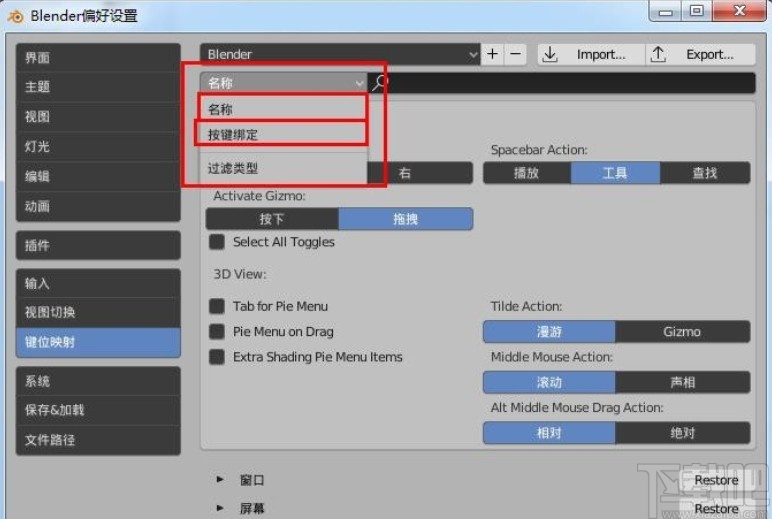The image size is (772, 519).
Task: Expand the 窗口 keymap section
Action: [220, 479]
